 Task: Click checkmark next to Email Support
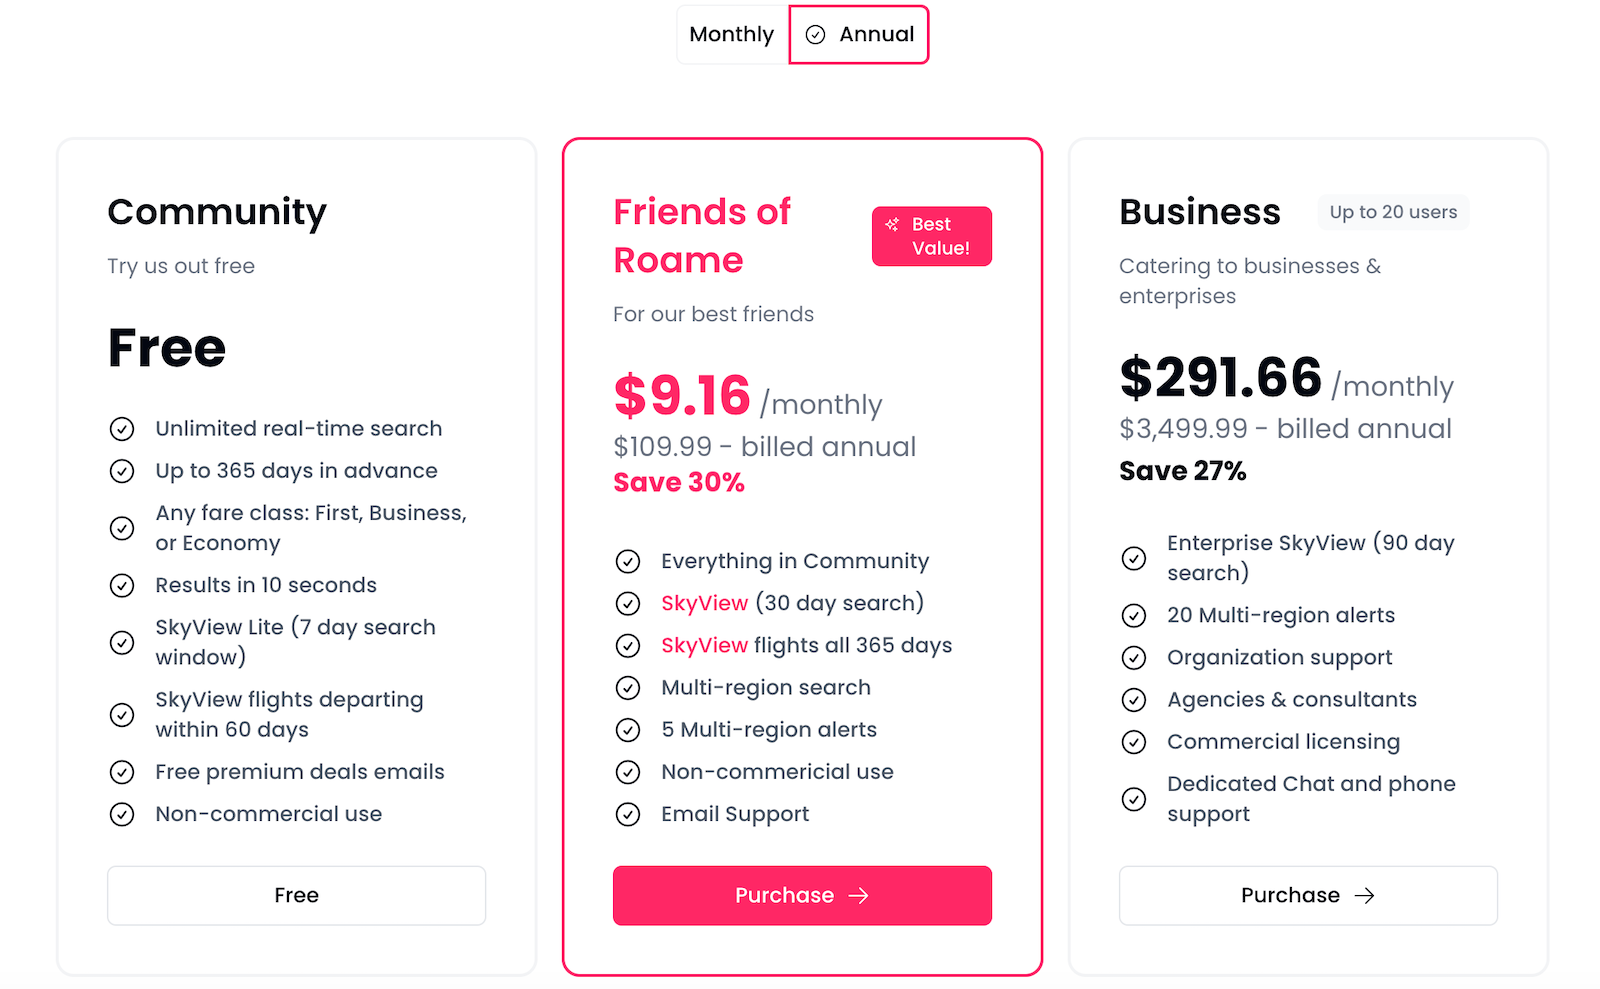[x=628, y=814]
